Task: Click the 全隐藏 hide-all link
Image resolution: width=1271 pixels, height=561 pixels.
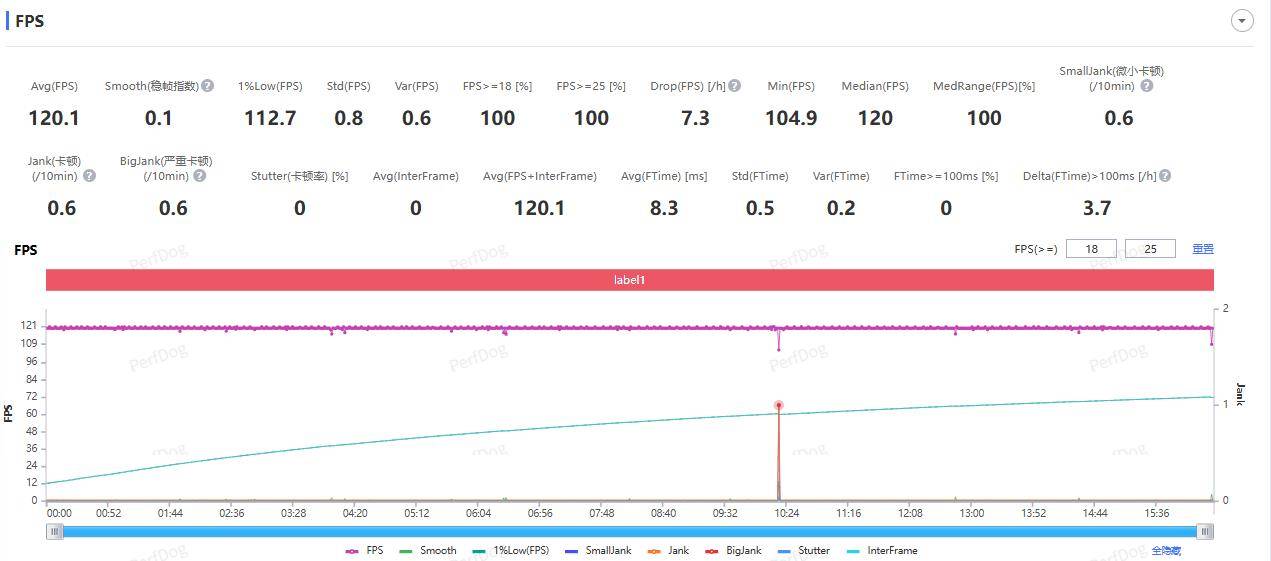Action: 1166,551
